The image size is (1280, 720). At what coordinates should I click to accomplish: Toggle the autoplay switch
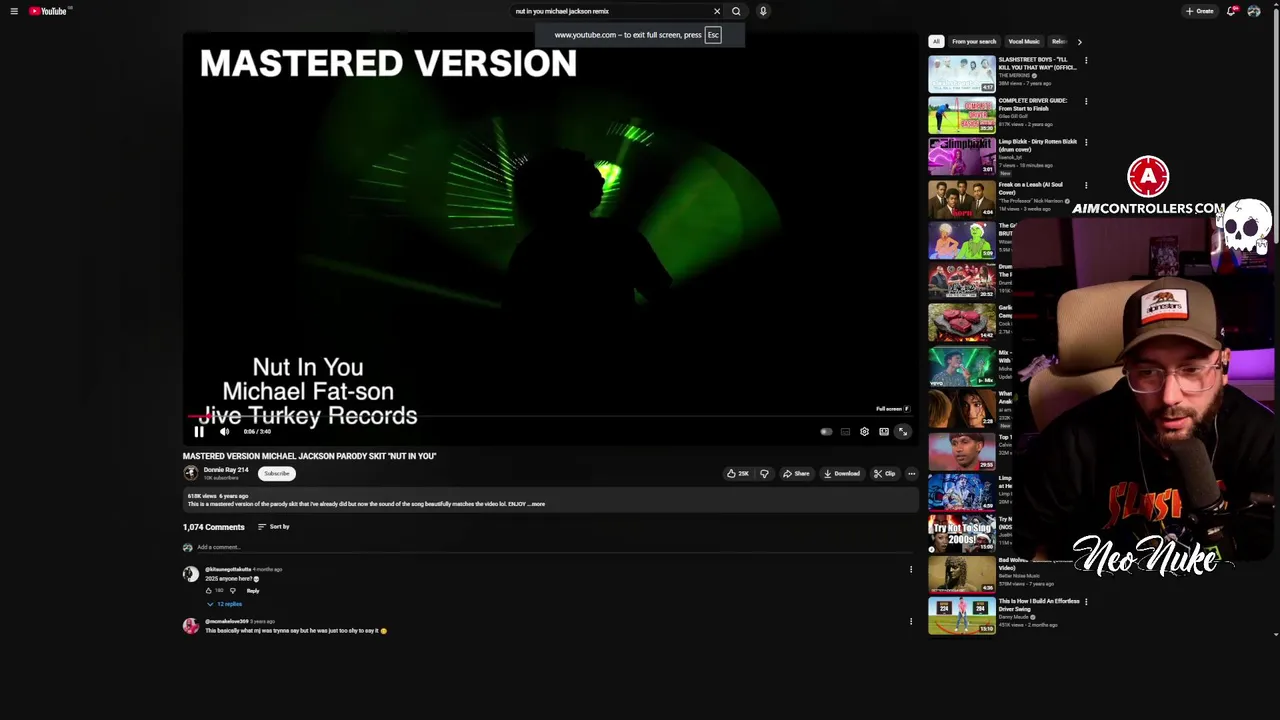826,432
